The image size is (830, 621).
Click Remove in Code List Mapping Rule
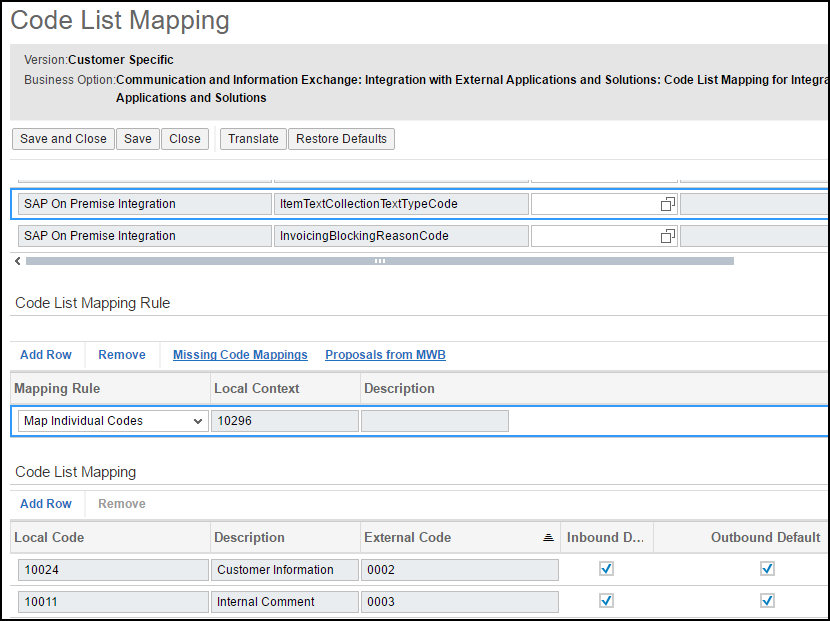pyautogui.click(x=122, y=355)
